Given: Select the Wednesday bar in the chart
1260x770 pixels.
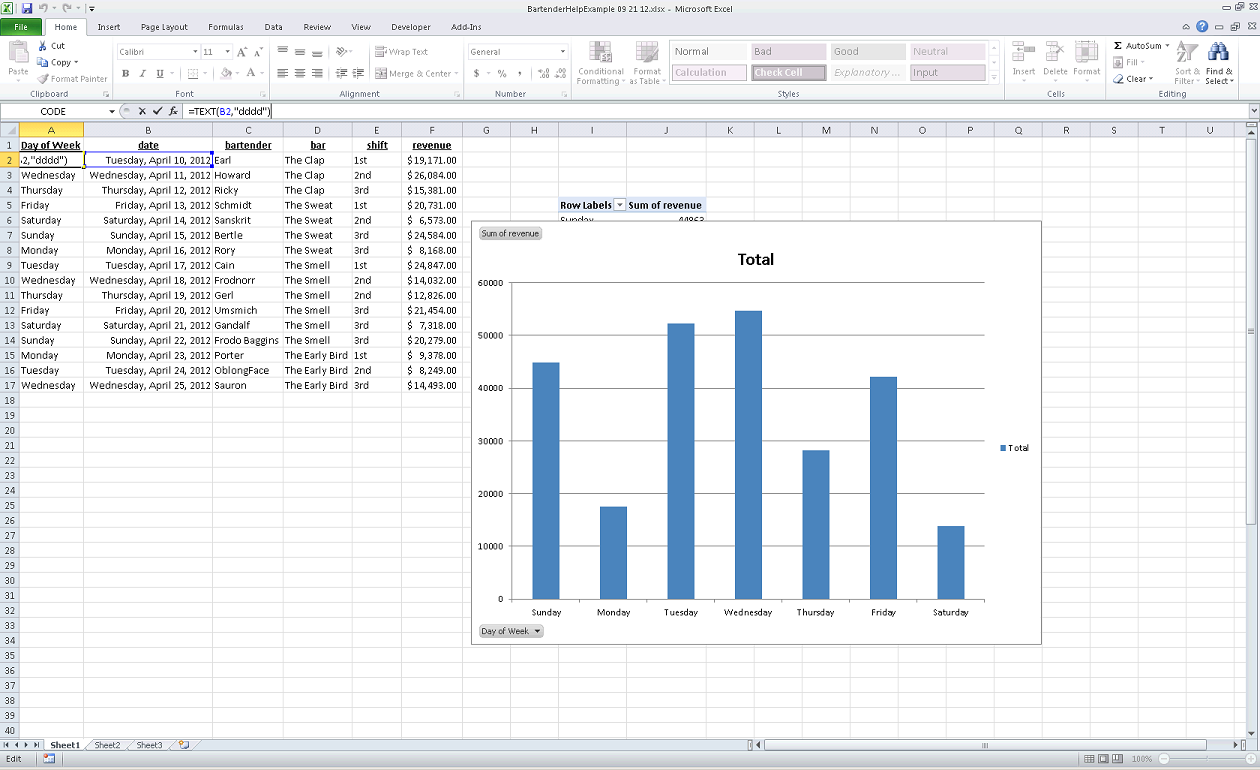Looking at the screenshot, I should [747, 455].
